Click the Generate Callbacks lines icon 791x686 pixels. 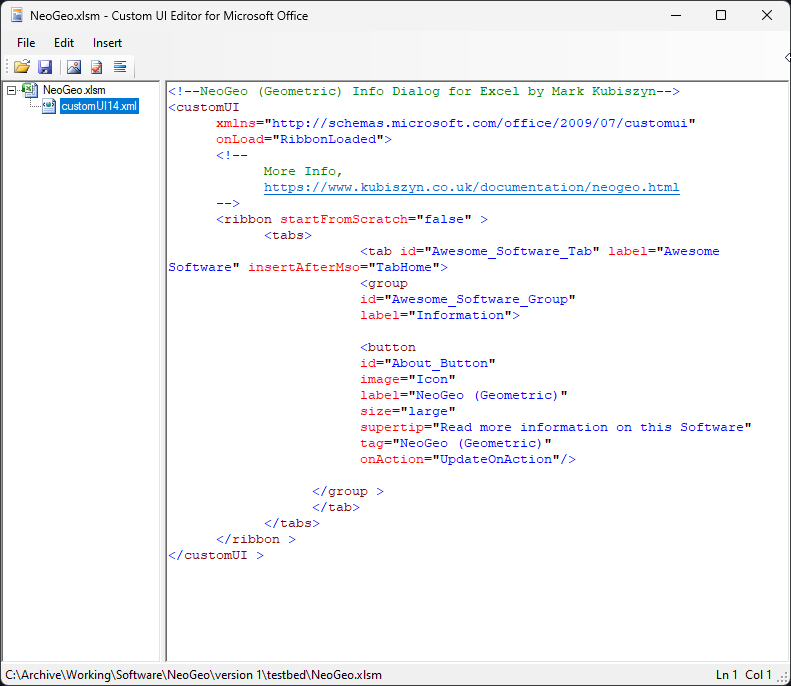pyautogui.click(x=120, y=67)
